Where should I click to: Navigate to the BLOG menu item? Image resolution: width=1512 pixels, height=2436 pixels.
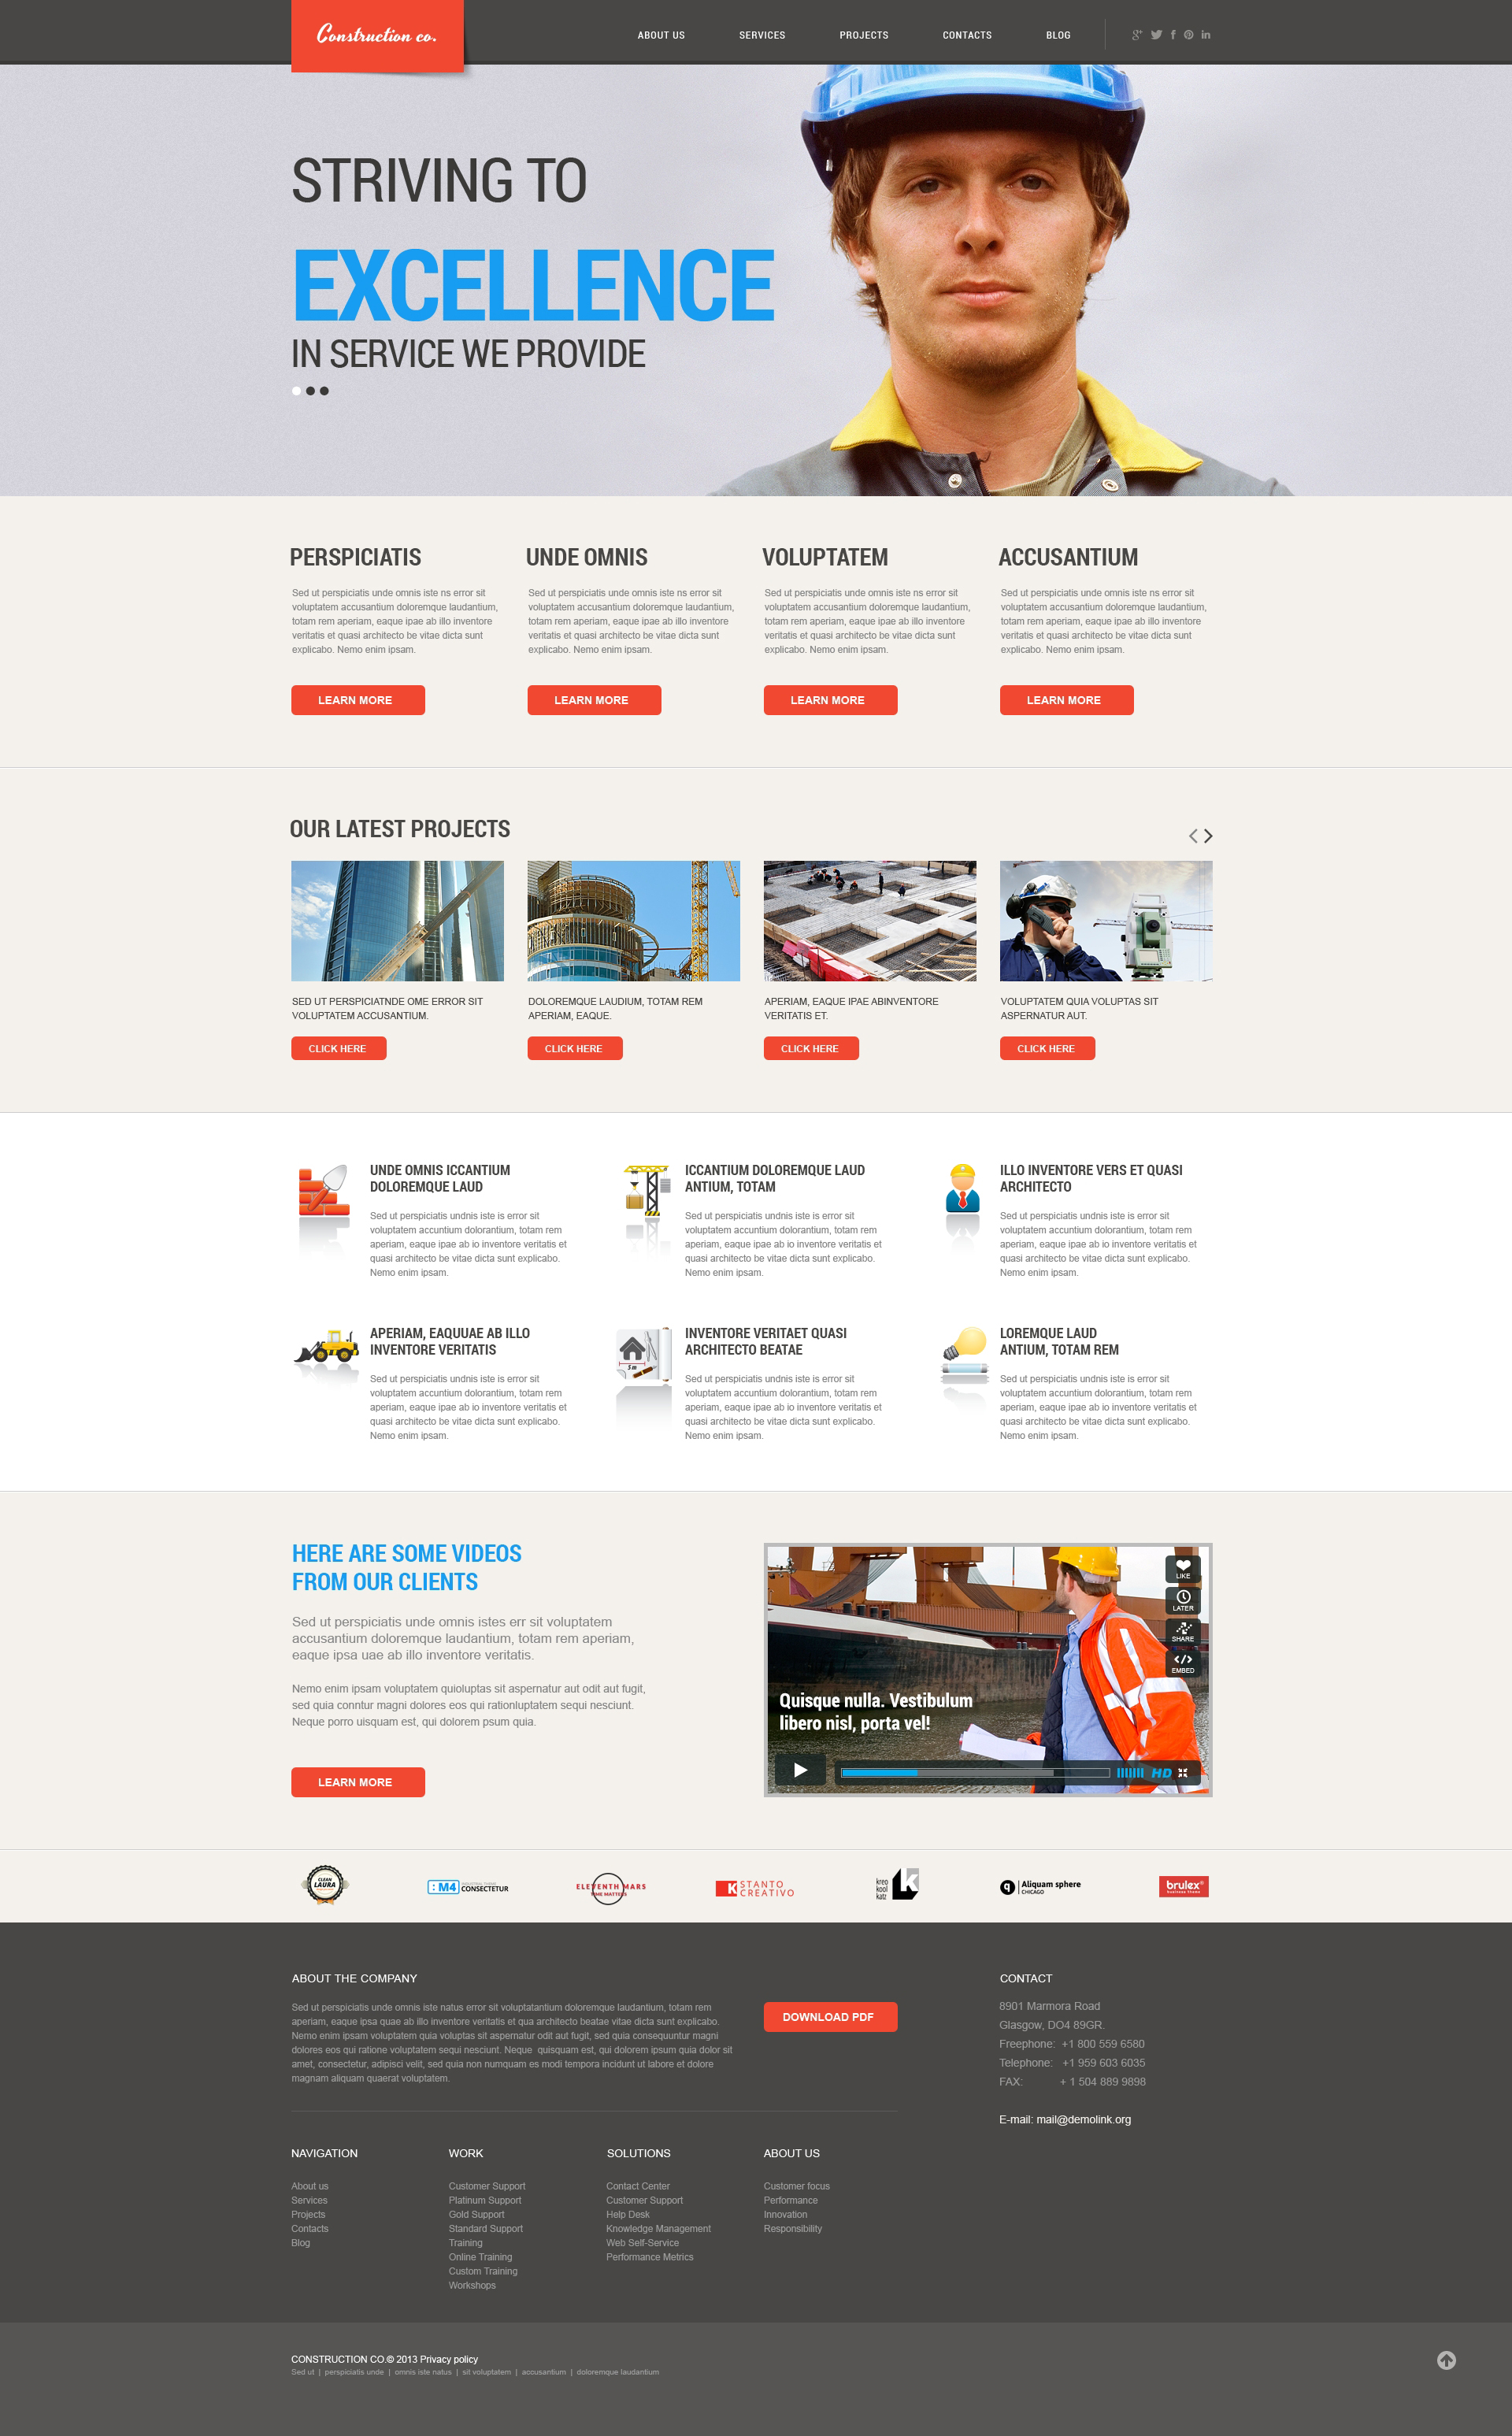click(x=1061, y=33)
